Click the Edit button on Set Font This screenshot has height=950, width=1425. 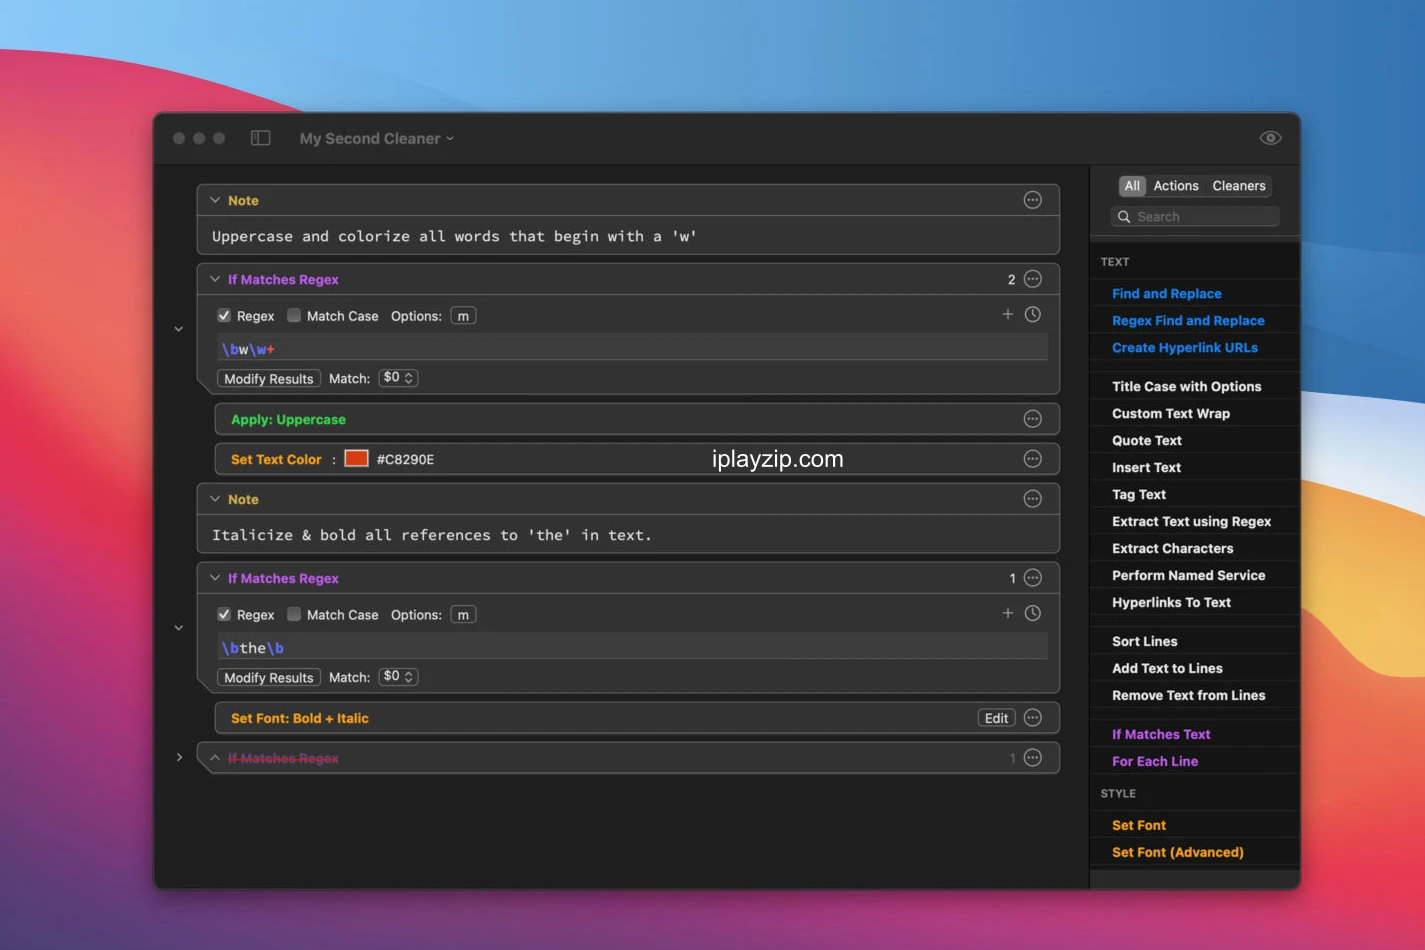[996, 718]
